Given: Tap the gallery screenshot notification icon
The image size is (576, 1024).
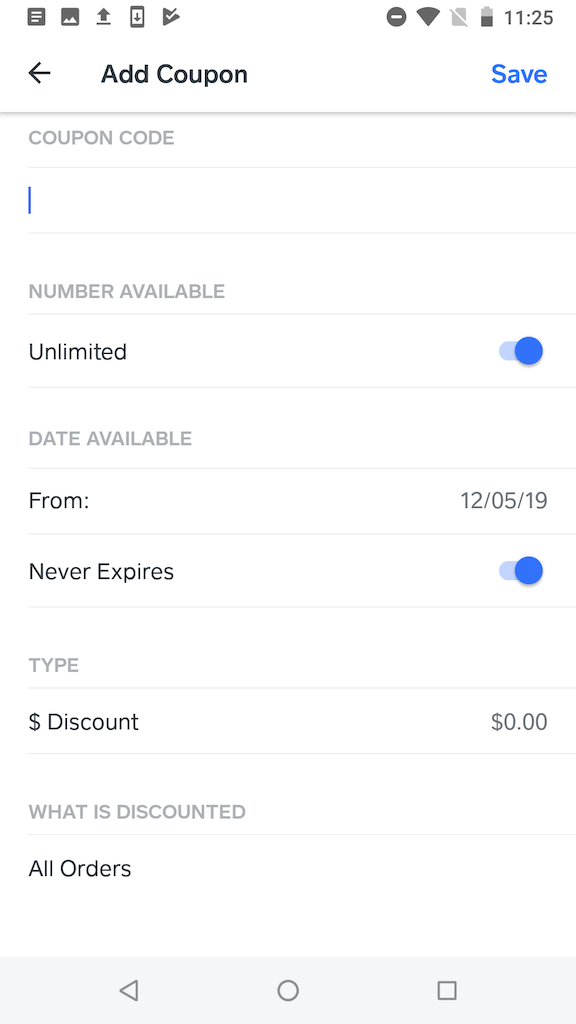Looking at the screenshot, I should pyautogui.click(x=70, y=16).
